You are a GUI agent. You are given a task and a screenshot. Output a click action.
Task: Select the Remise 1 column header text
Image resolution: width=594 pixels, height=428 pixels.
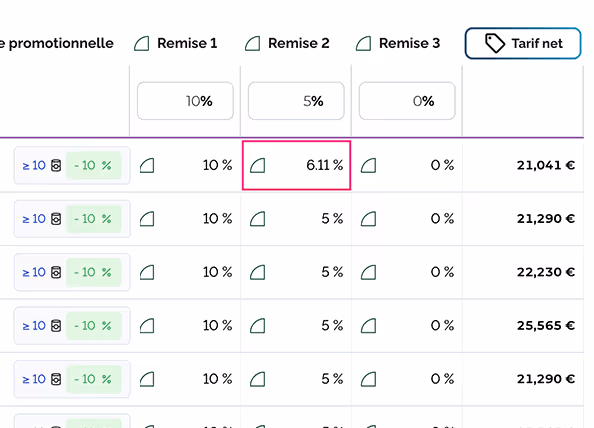[x=188, y=43]
